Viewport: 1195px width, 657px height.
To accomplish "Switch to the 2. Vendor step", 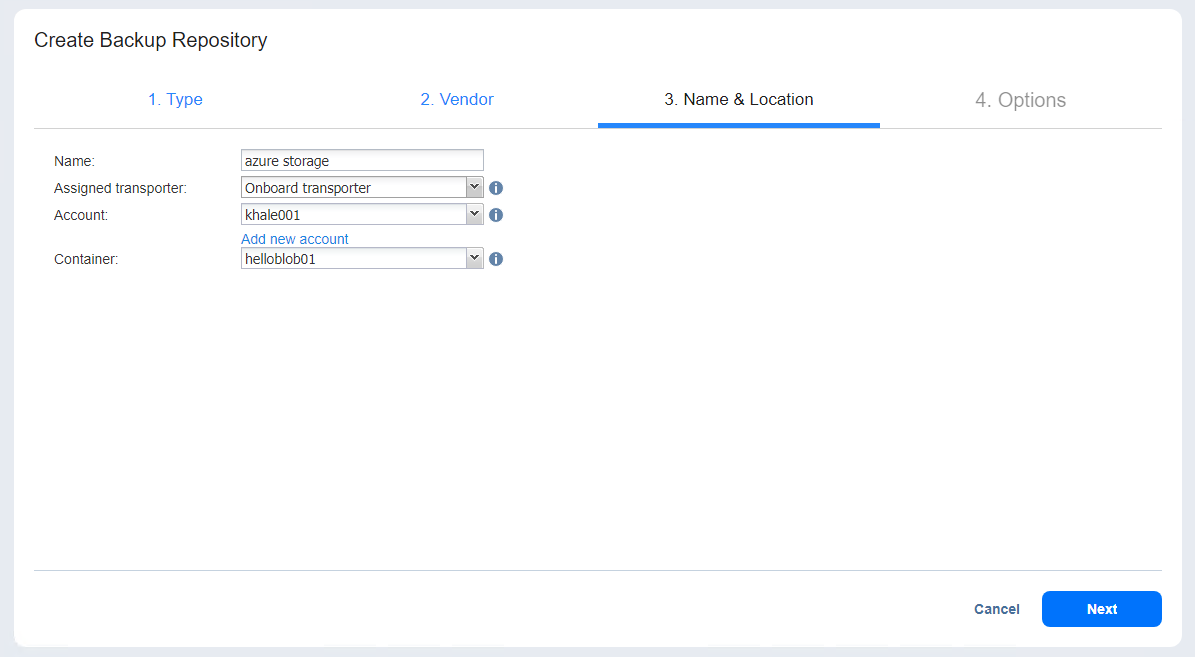I will (x=457, y=100).
